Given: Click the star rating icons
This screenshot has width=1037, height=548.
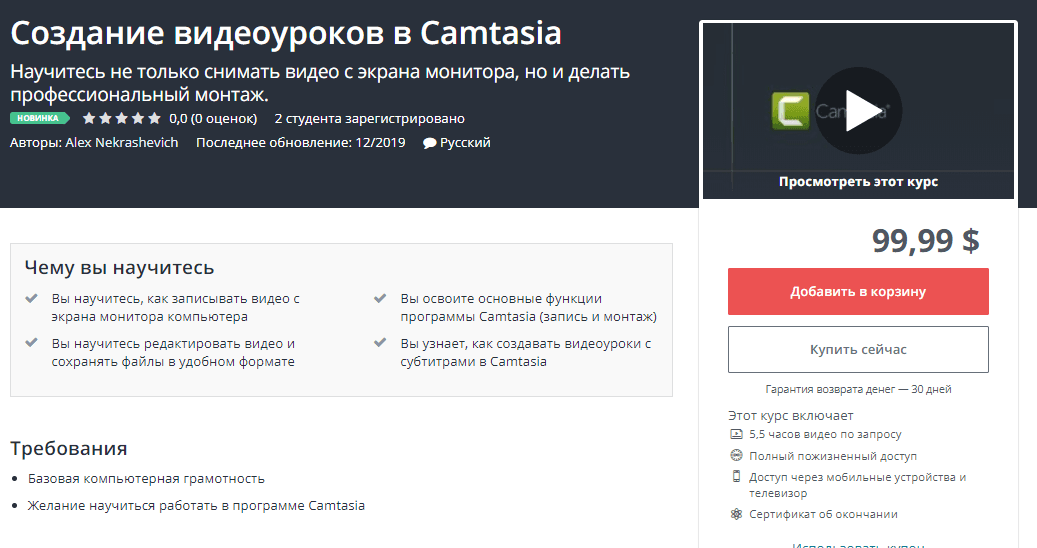Looking at the screenshot, I should [x=122, y=118].
